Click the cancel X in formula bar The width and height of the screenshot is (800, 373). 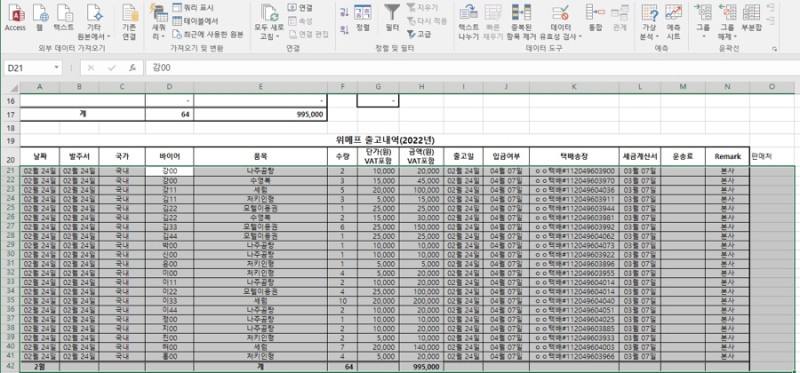pyautogui.click(x=91, y=68)
